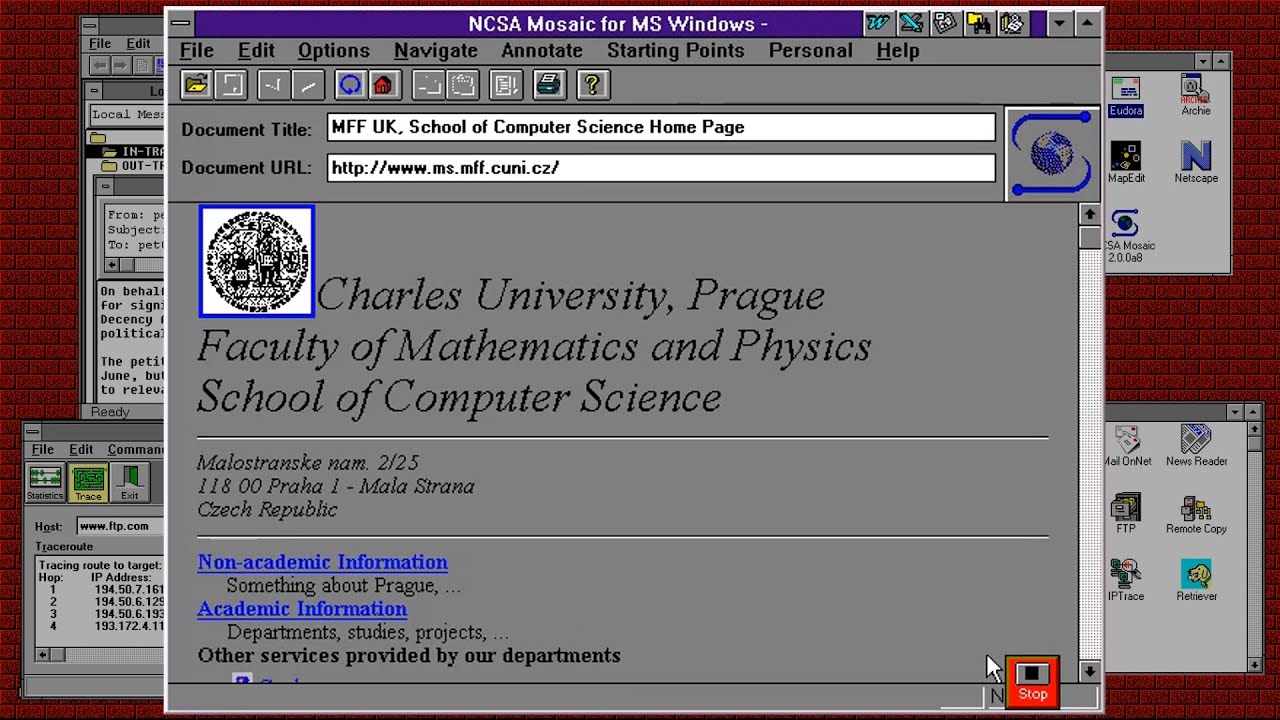Click Mosaic window control-menu box
1280x720 pixels.
pos(180,23)
